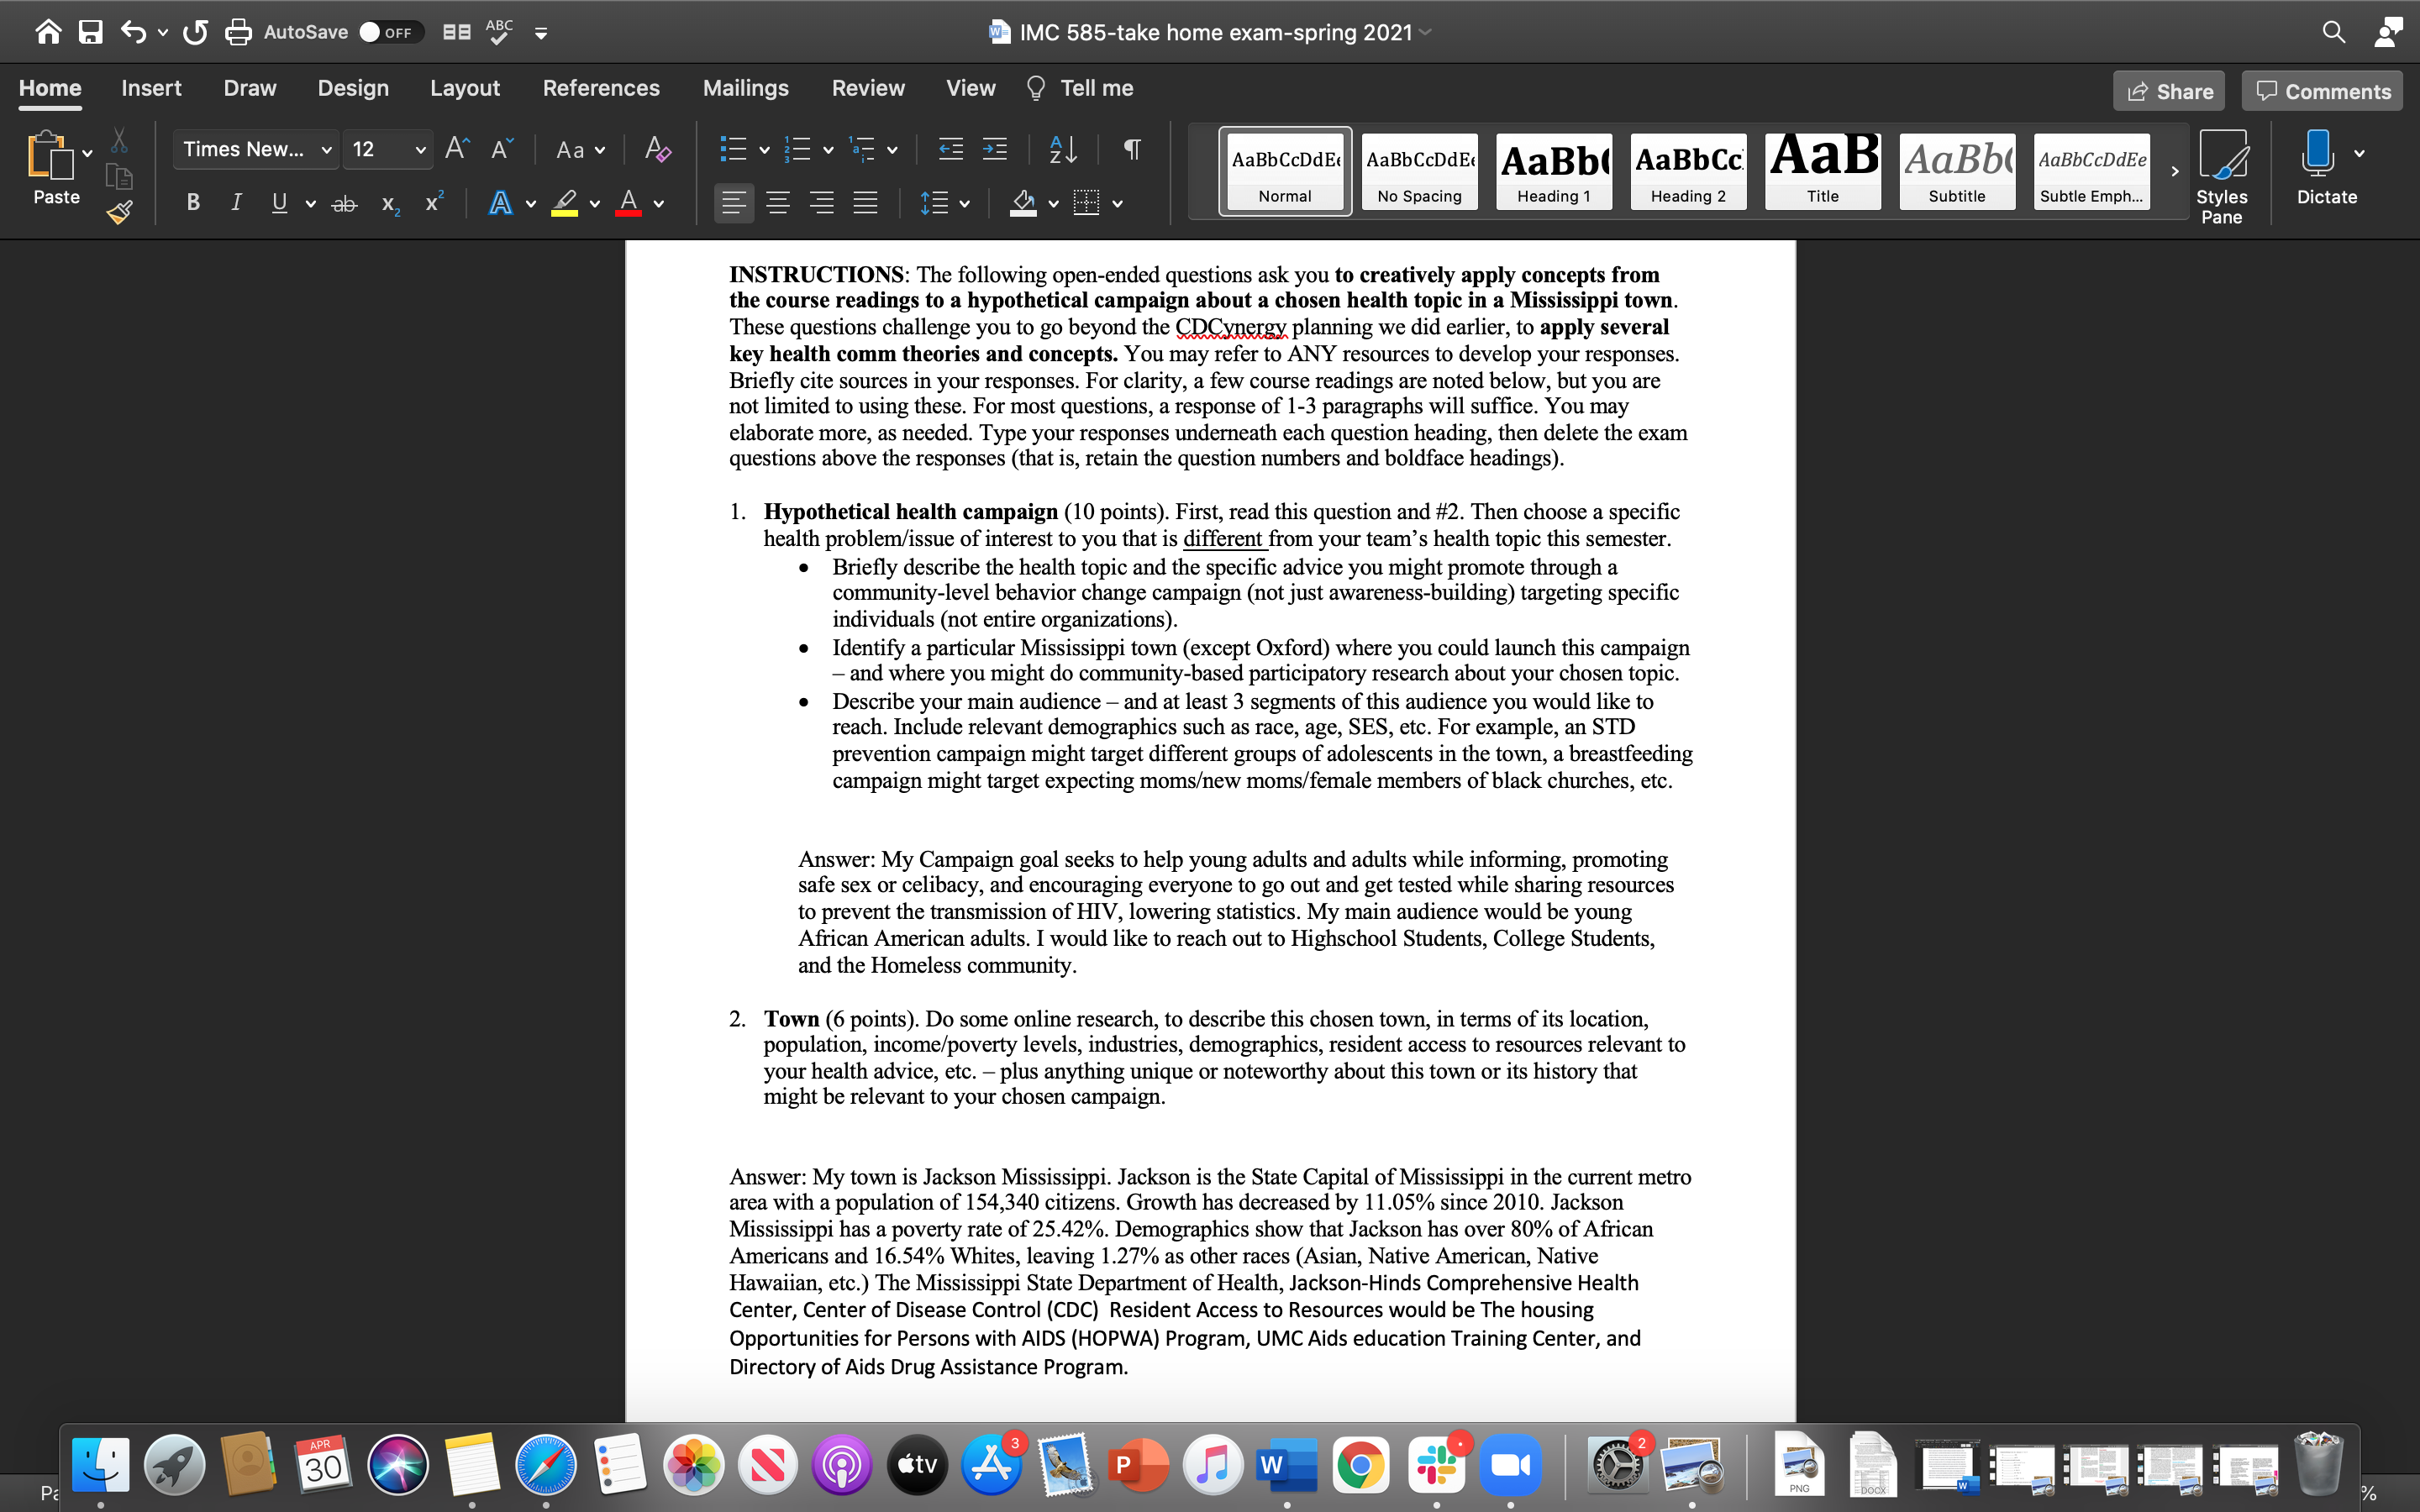Decrease font size with small A

(502, 149)
